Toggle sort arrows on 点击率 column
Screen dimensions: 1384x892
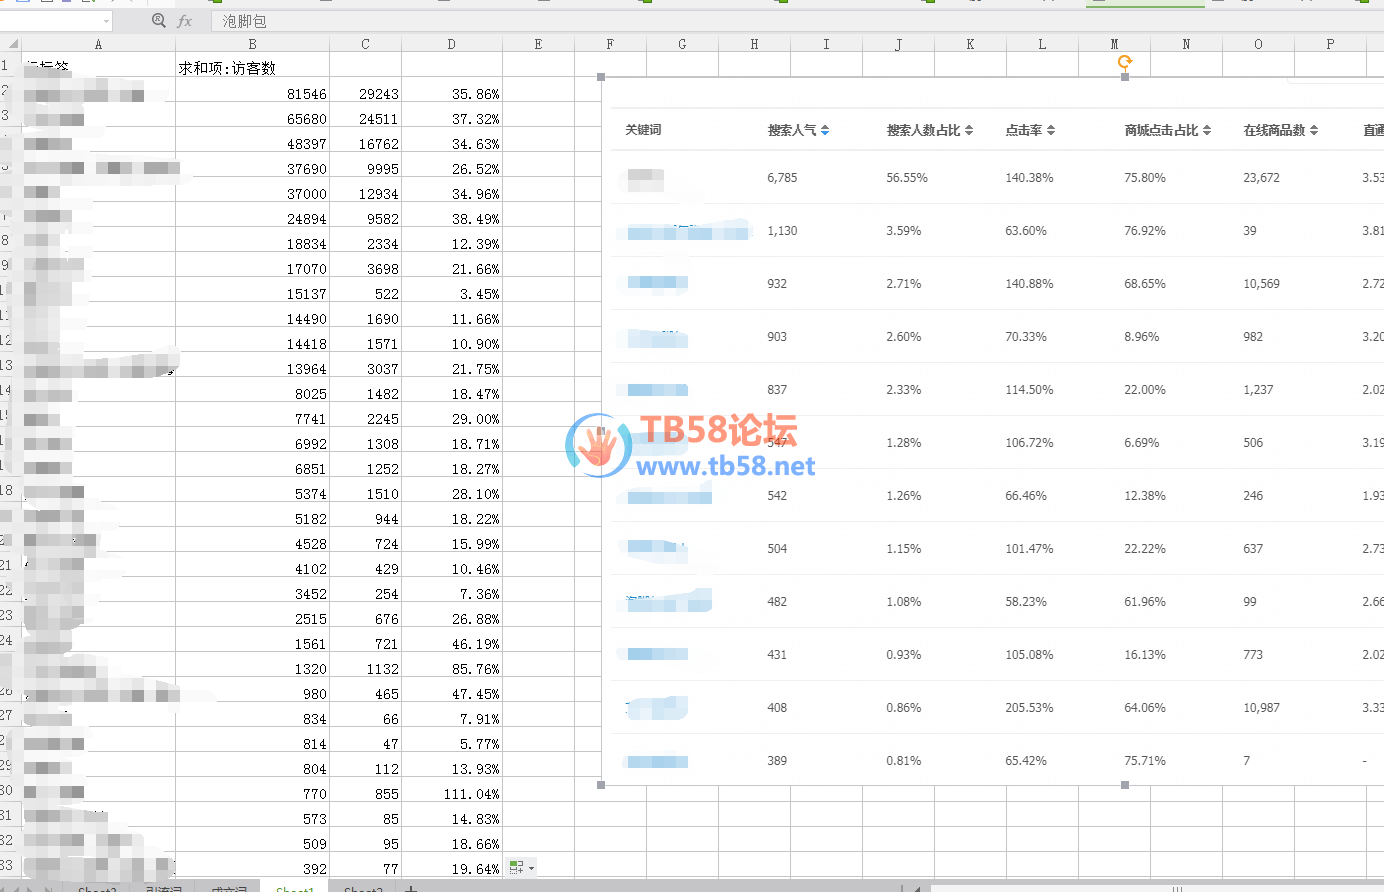1051,130
